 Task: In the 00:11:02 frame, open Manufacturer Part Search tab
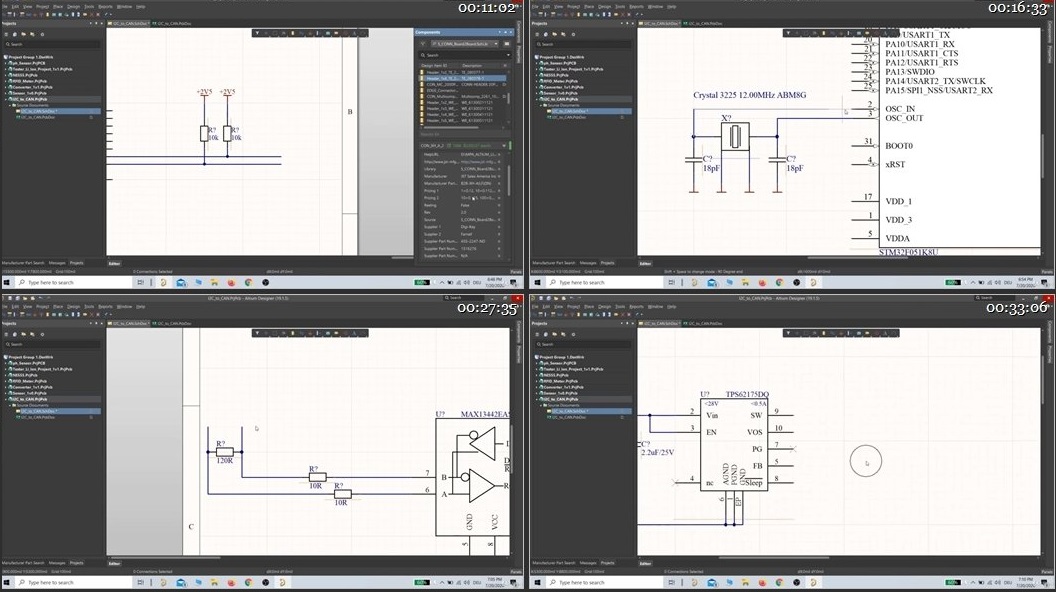[x=23, y=263]
